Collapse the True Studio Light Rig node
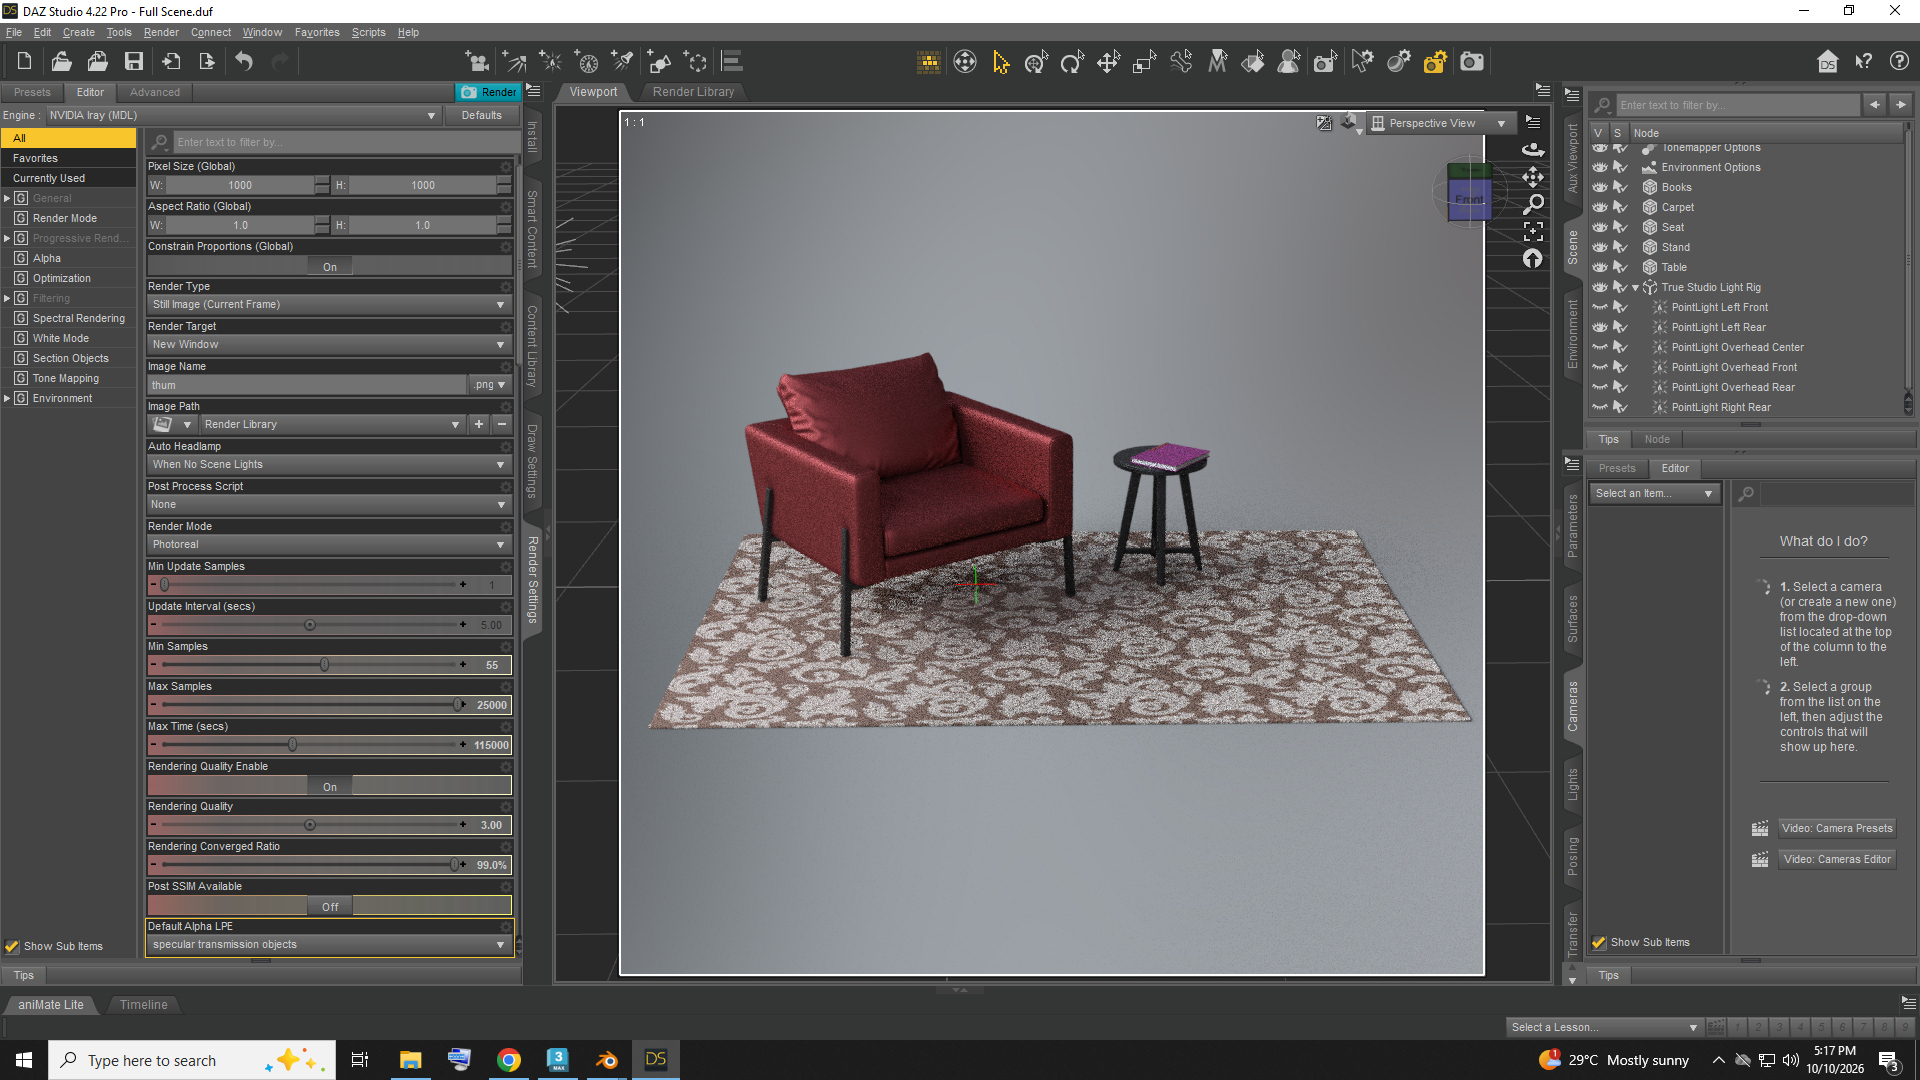Screen dimensions: 1920x1080 pyautogui.click(x=1636, y=288)
